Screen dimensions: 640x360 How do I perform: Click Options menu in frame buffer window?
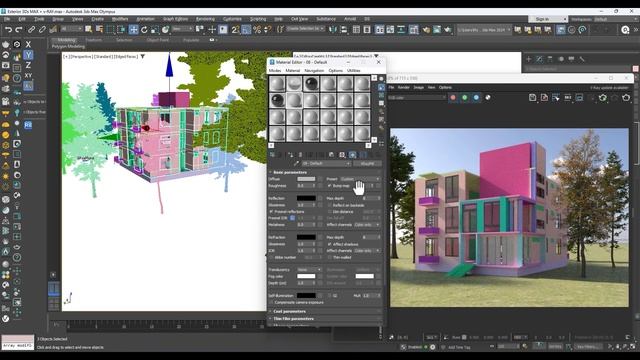coord(445,87)
